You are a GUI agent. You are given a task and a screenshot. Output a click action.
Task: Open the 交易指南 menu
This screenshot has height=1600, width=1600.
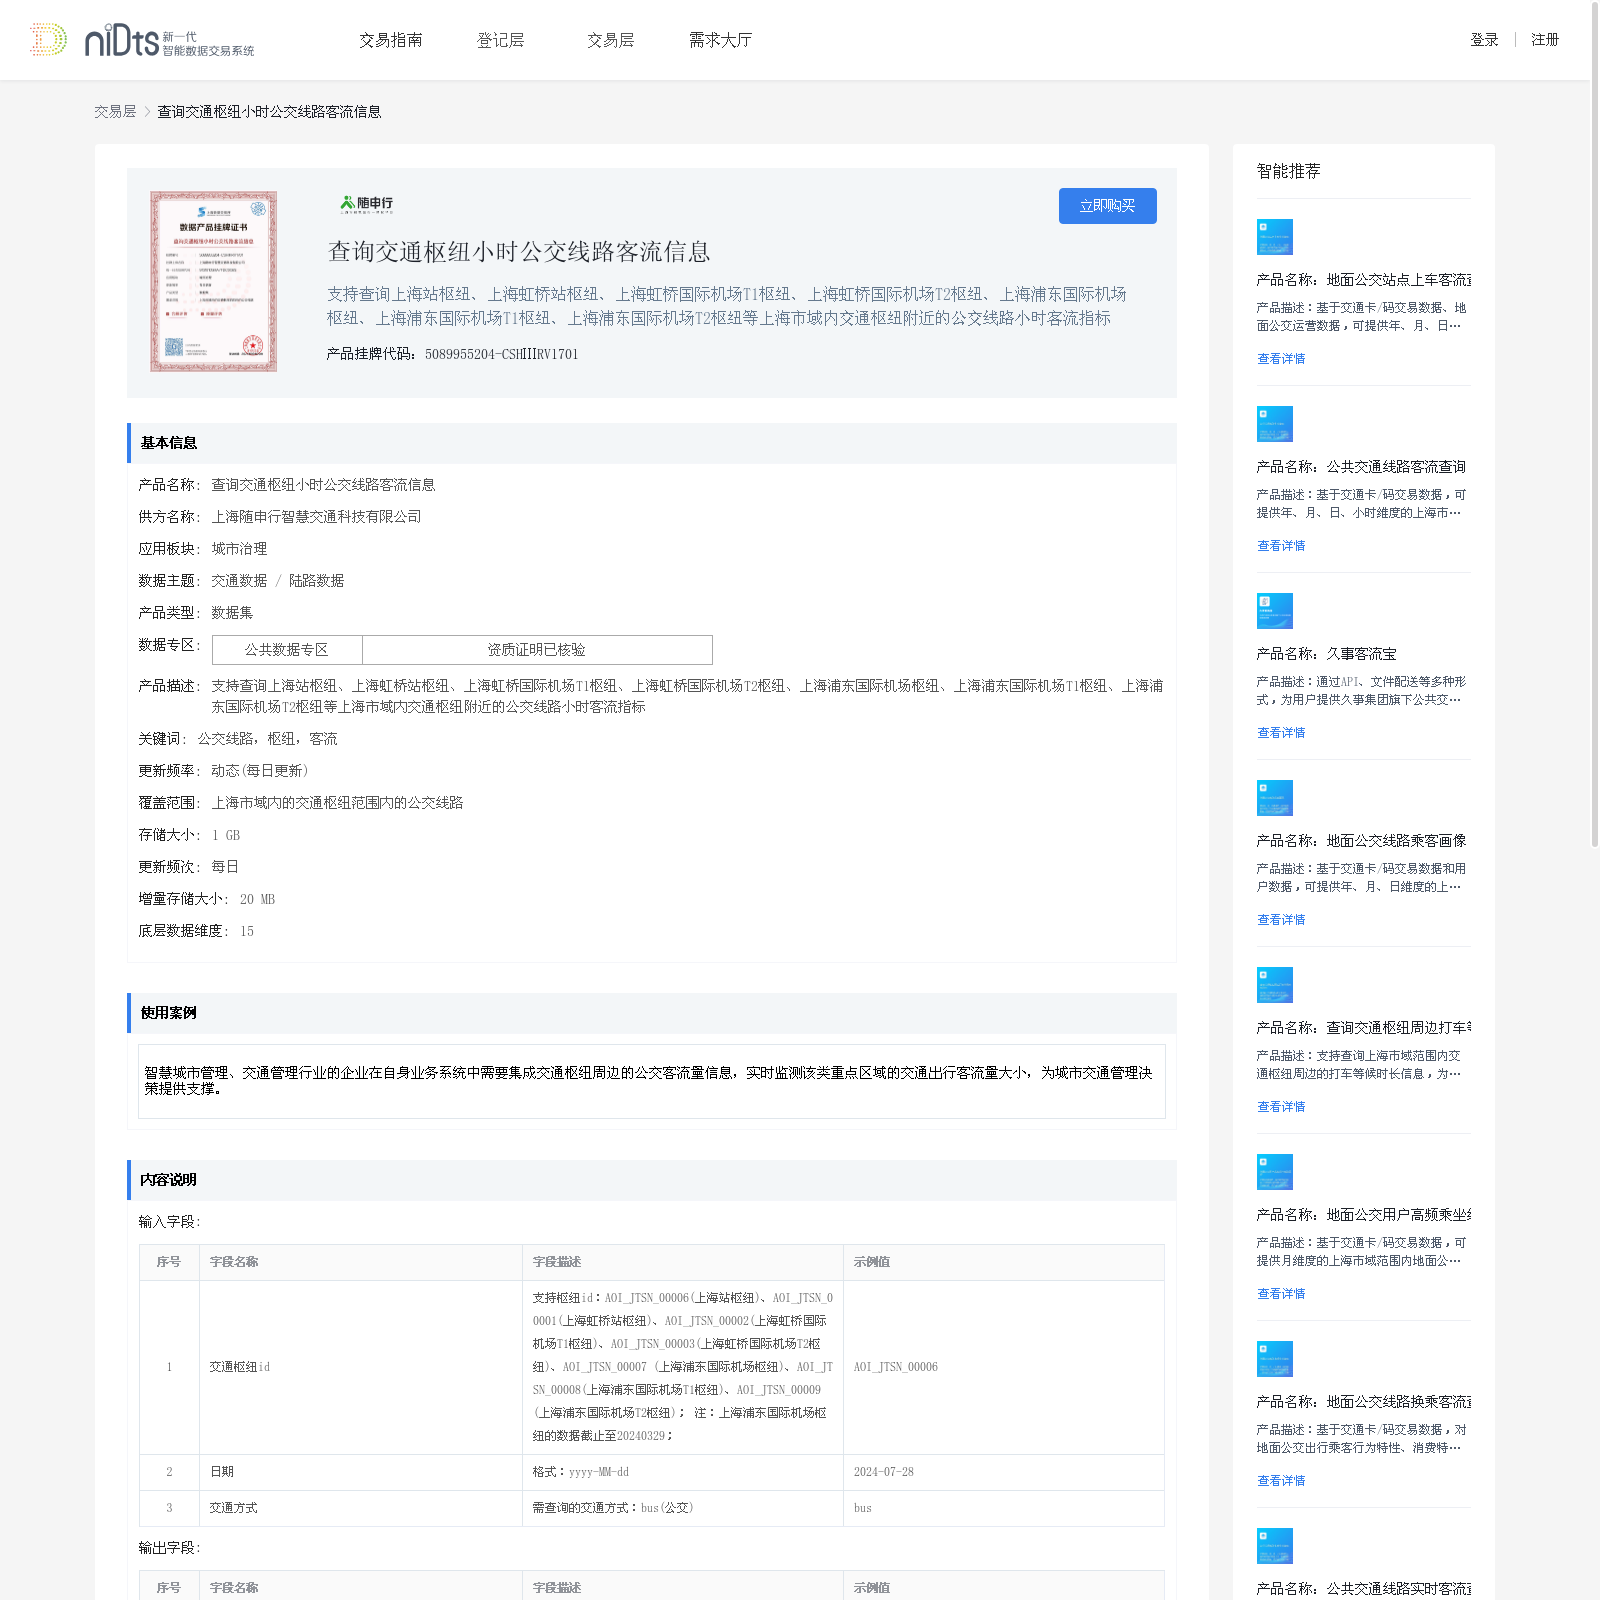[x=391, y=40]
